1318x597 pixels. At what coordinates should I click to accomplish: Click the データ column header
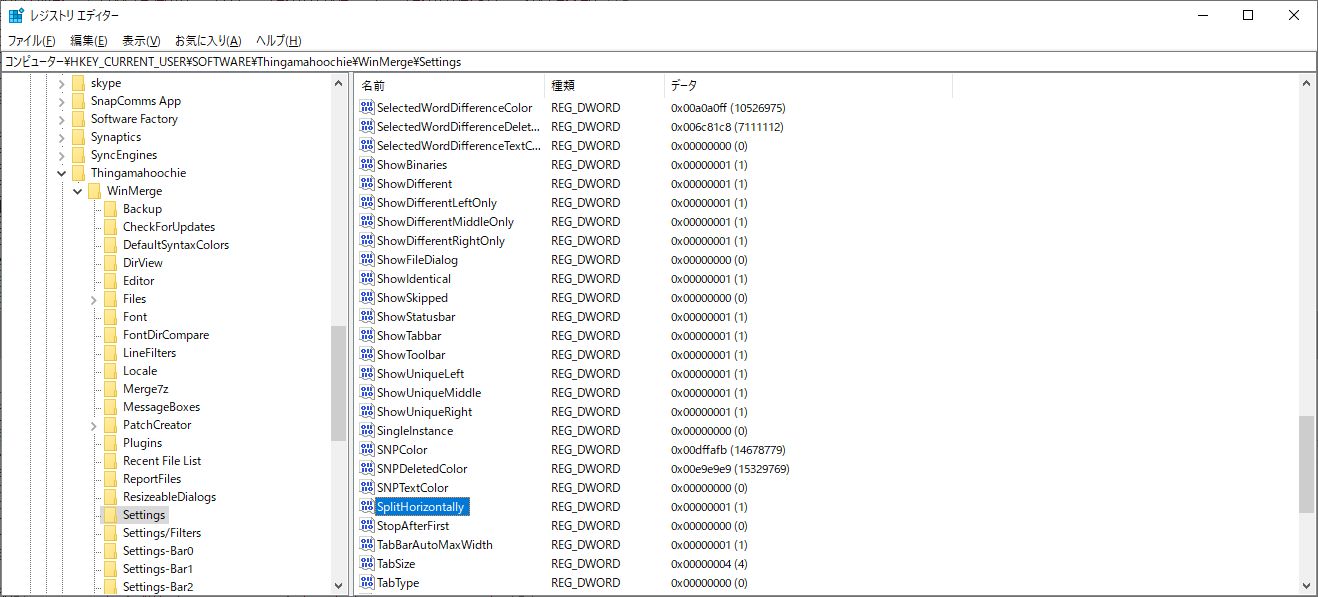(x=806, y=86)
